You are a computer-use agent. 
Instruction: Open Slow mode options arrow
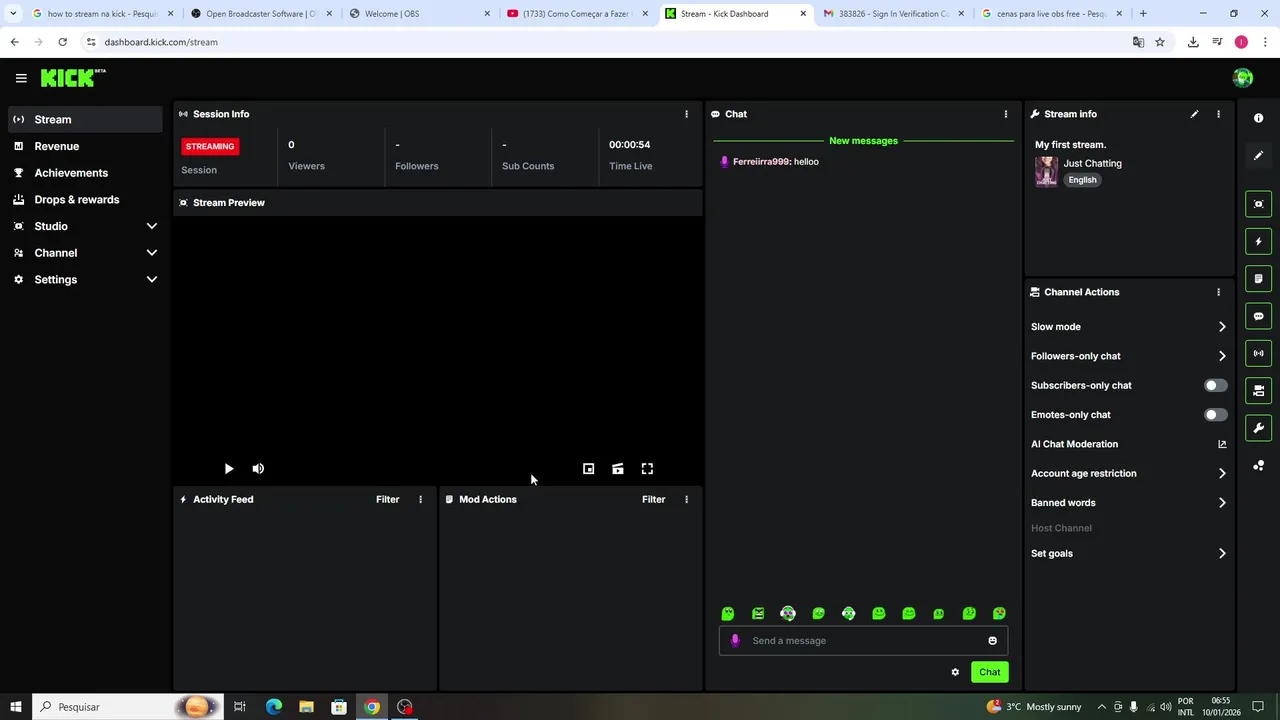[1222, 327]
